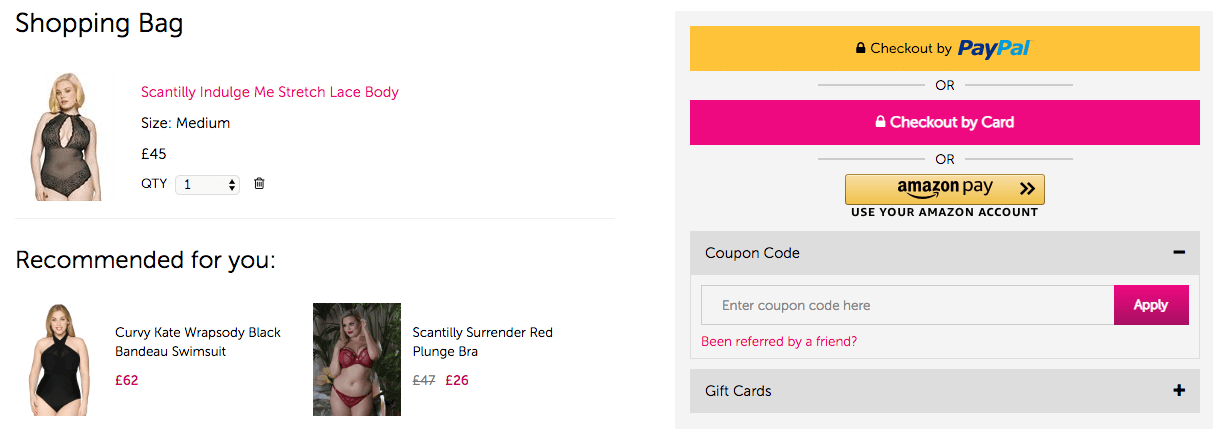Pay using the Amazon Pay button

944,189
